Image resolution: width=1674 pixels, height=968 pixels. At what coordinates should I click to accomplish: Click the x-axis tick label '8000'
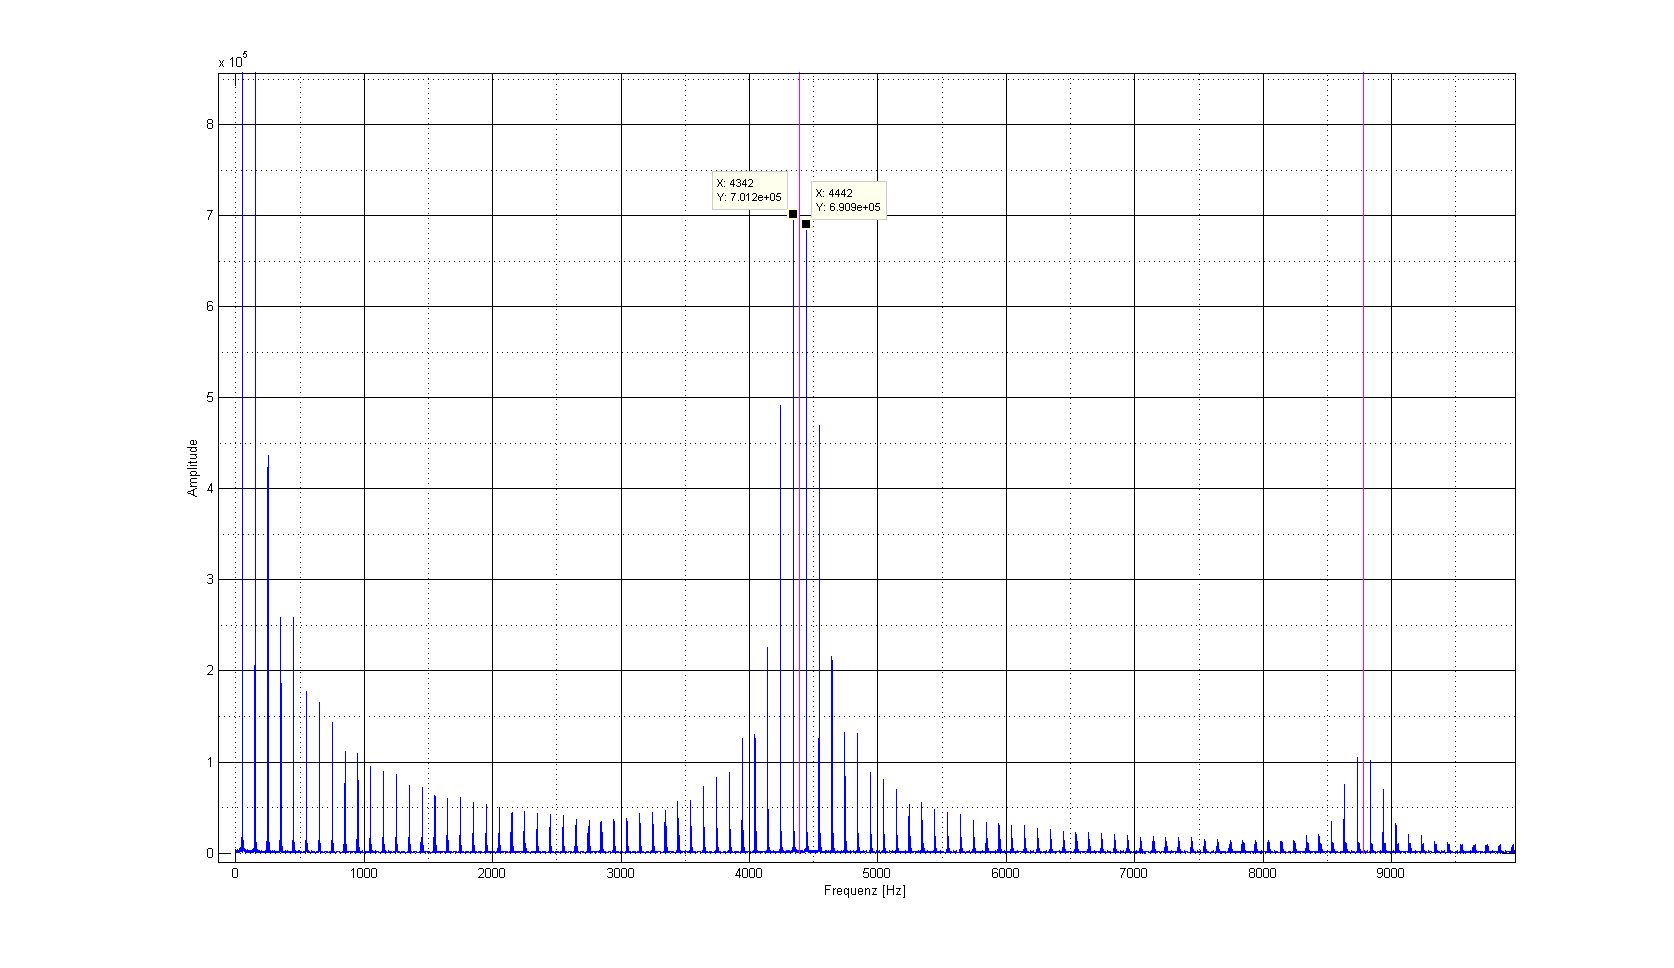pyautogui.click(x=1262, y=873)
